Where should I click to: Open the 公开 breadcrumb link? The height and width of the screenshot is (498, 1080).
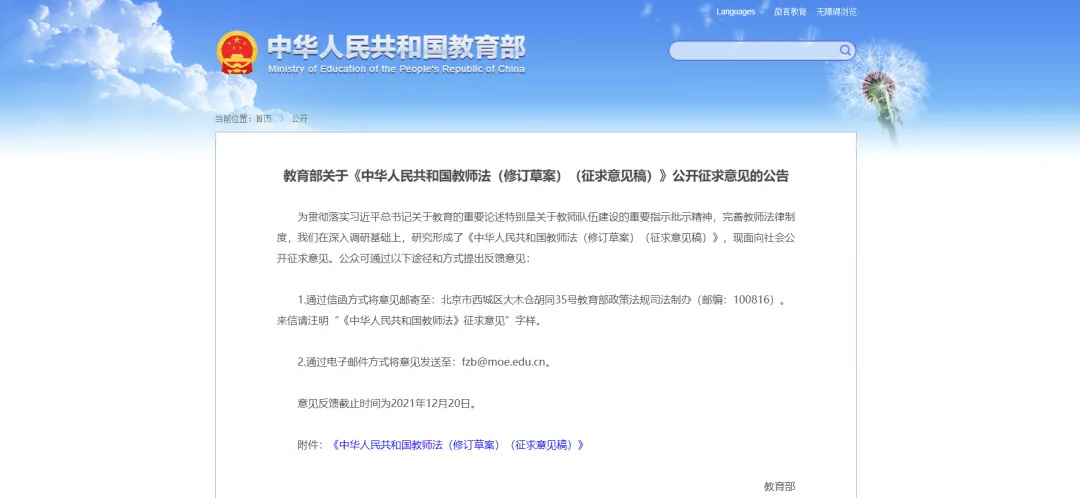[300, 118]
